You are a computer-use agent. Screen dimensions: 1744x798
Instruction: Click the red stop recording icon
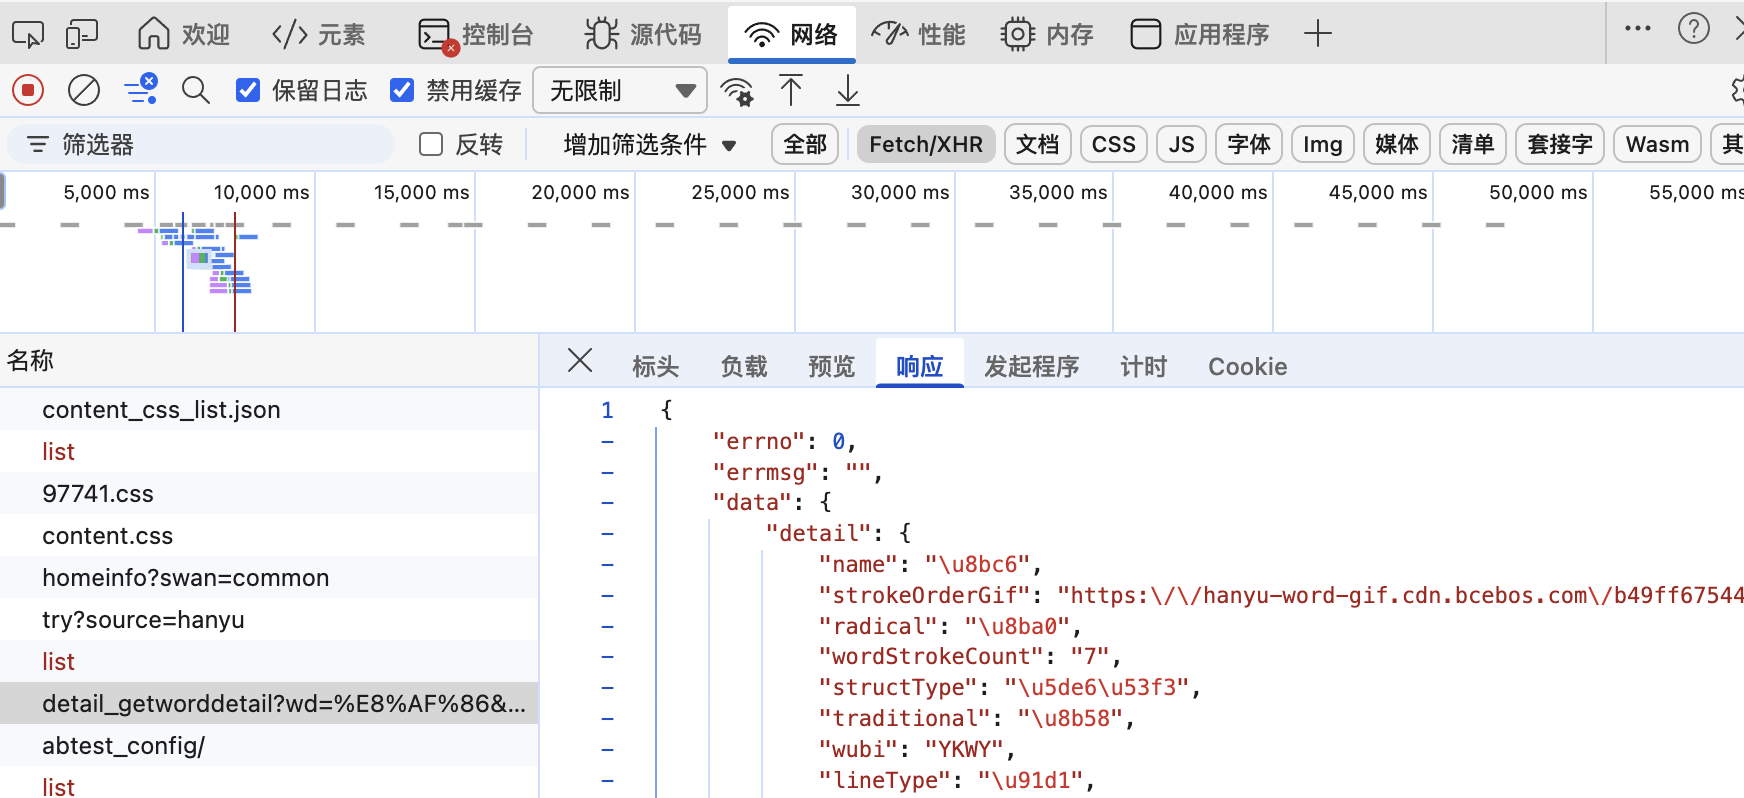pyautogui.click(x=28, y=91)
